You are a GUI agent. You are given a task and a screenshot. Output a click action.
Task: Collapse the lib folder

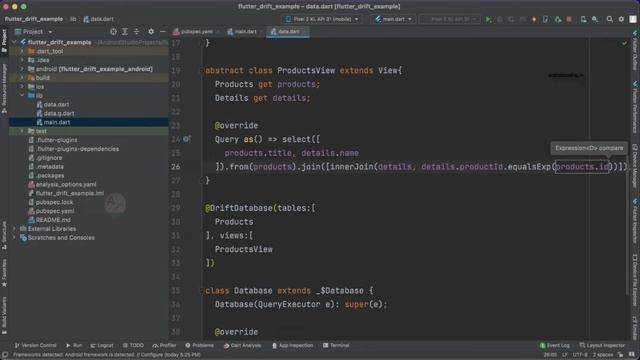click(22, 96)
